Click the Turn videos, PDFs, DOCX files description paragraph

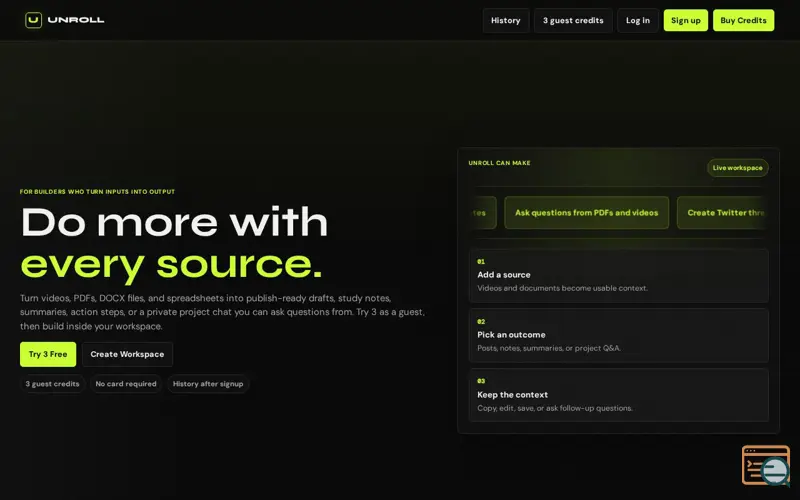coord(222,312)
